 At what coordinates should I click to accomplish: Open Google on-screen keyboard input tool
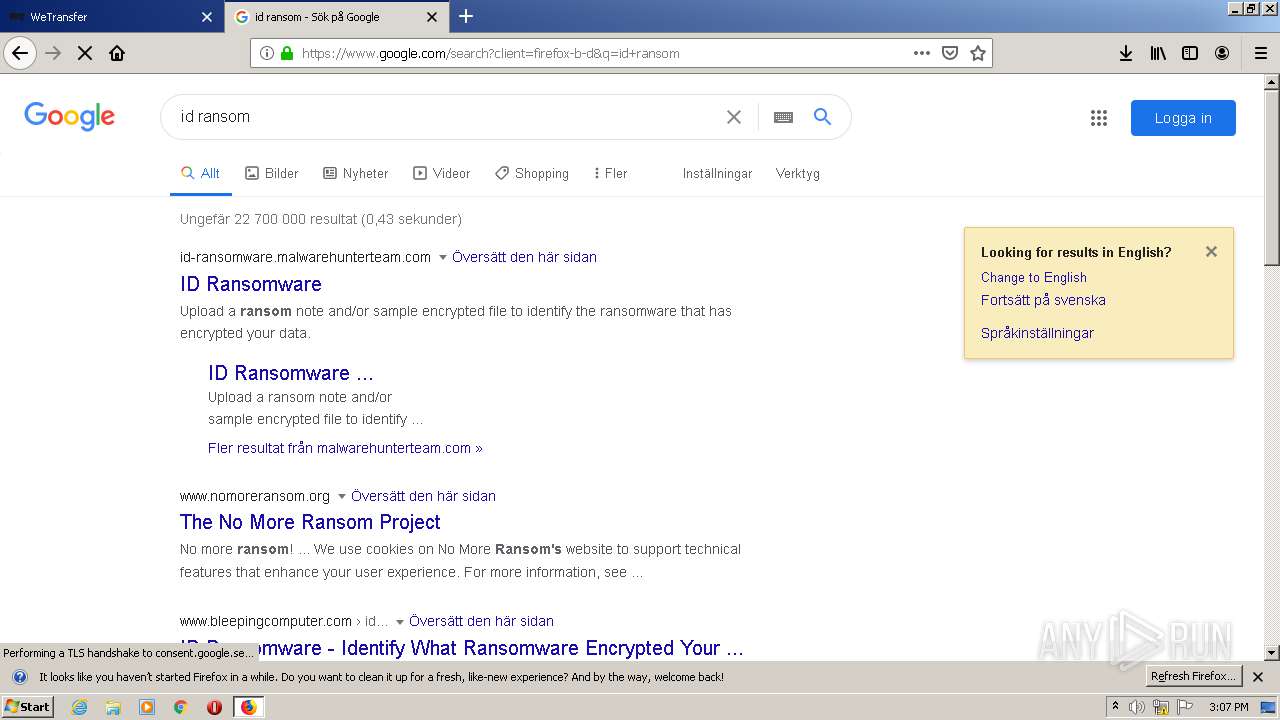[783, 117]
